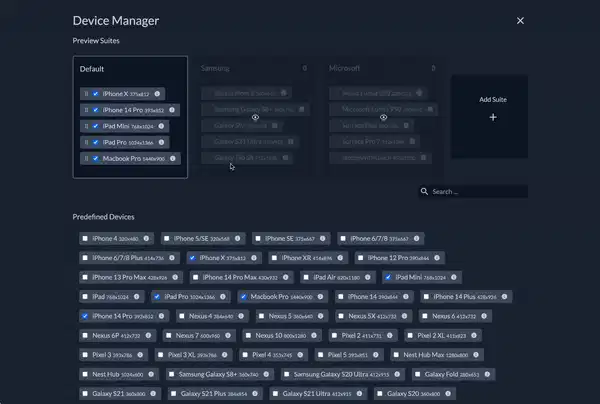Image resolution: width=600 pixels, height=404 pixels.
Task: Click the Samsung suite title
Action: (215, 68)
